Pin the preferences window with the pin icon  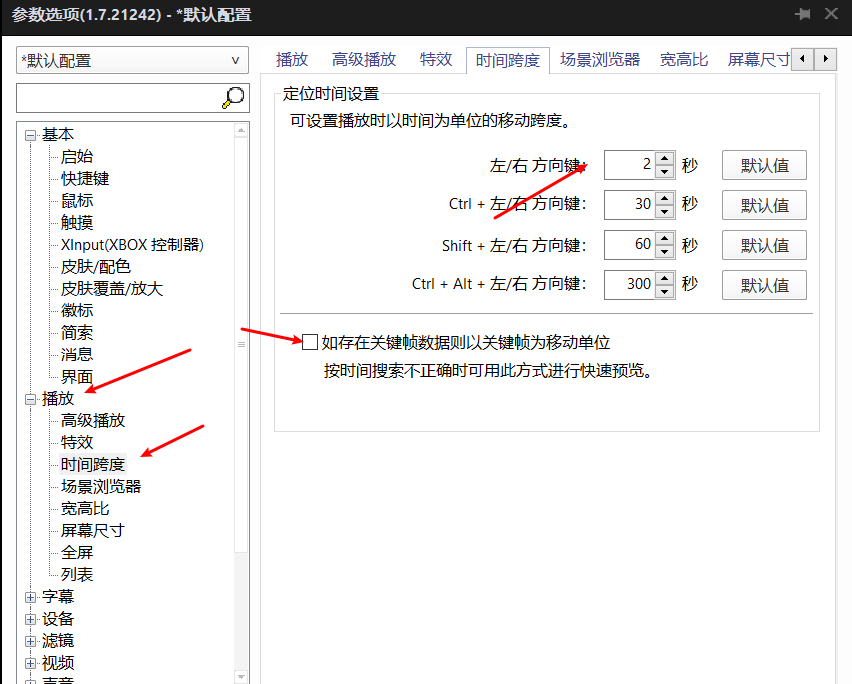803,14
